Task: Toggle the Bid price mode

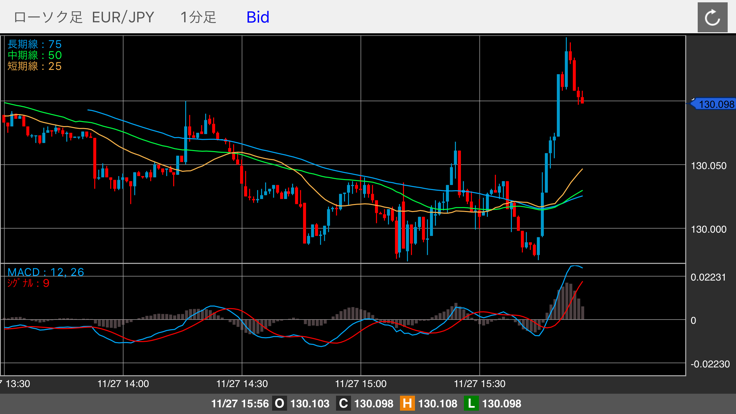Action: pyautogui.click(x=257, y=17)
